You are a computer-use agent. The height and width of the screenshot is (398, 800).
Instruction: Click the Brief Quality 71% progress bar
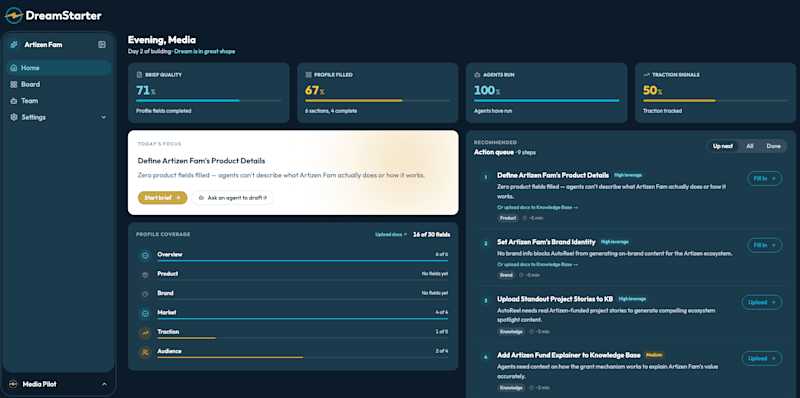[x=208, y=101]
